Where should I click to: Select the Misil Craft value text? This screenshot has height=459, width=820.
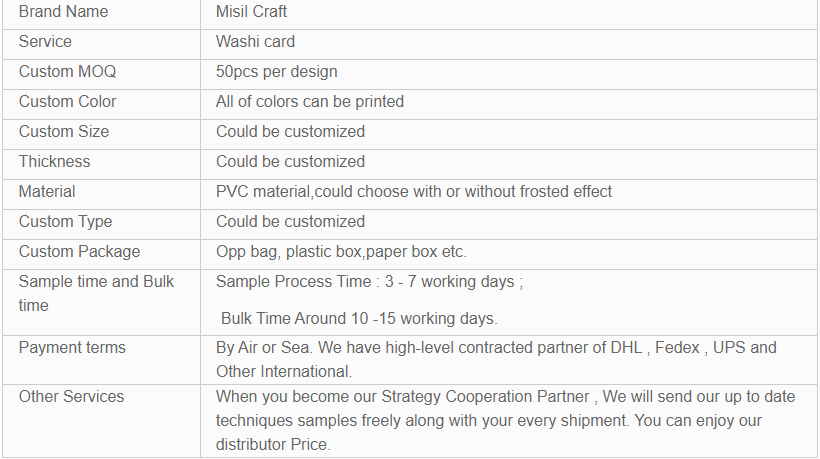pos(251,12)
